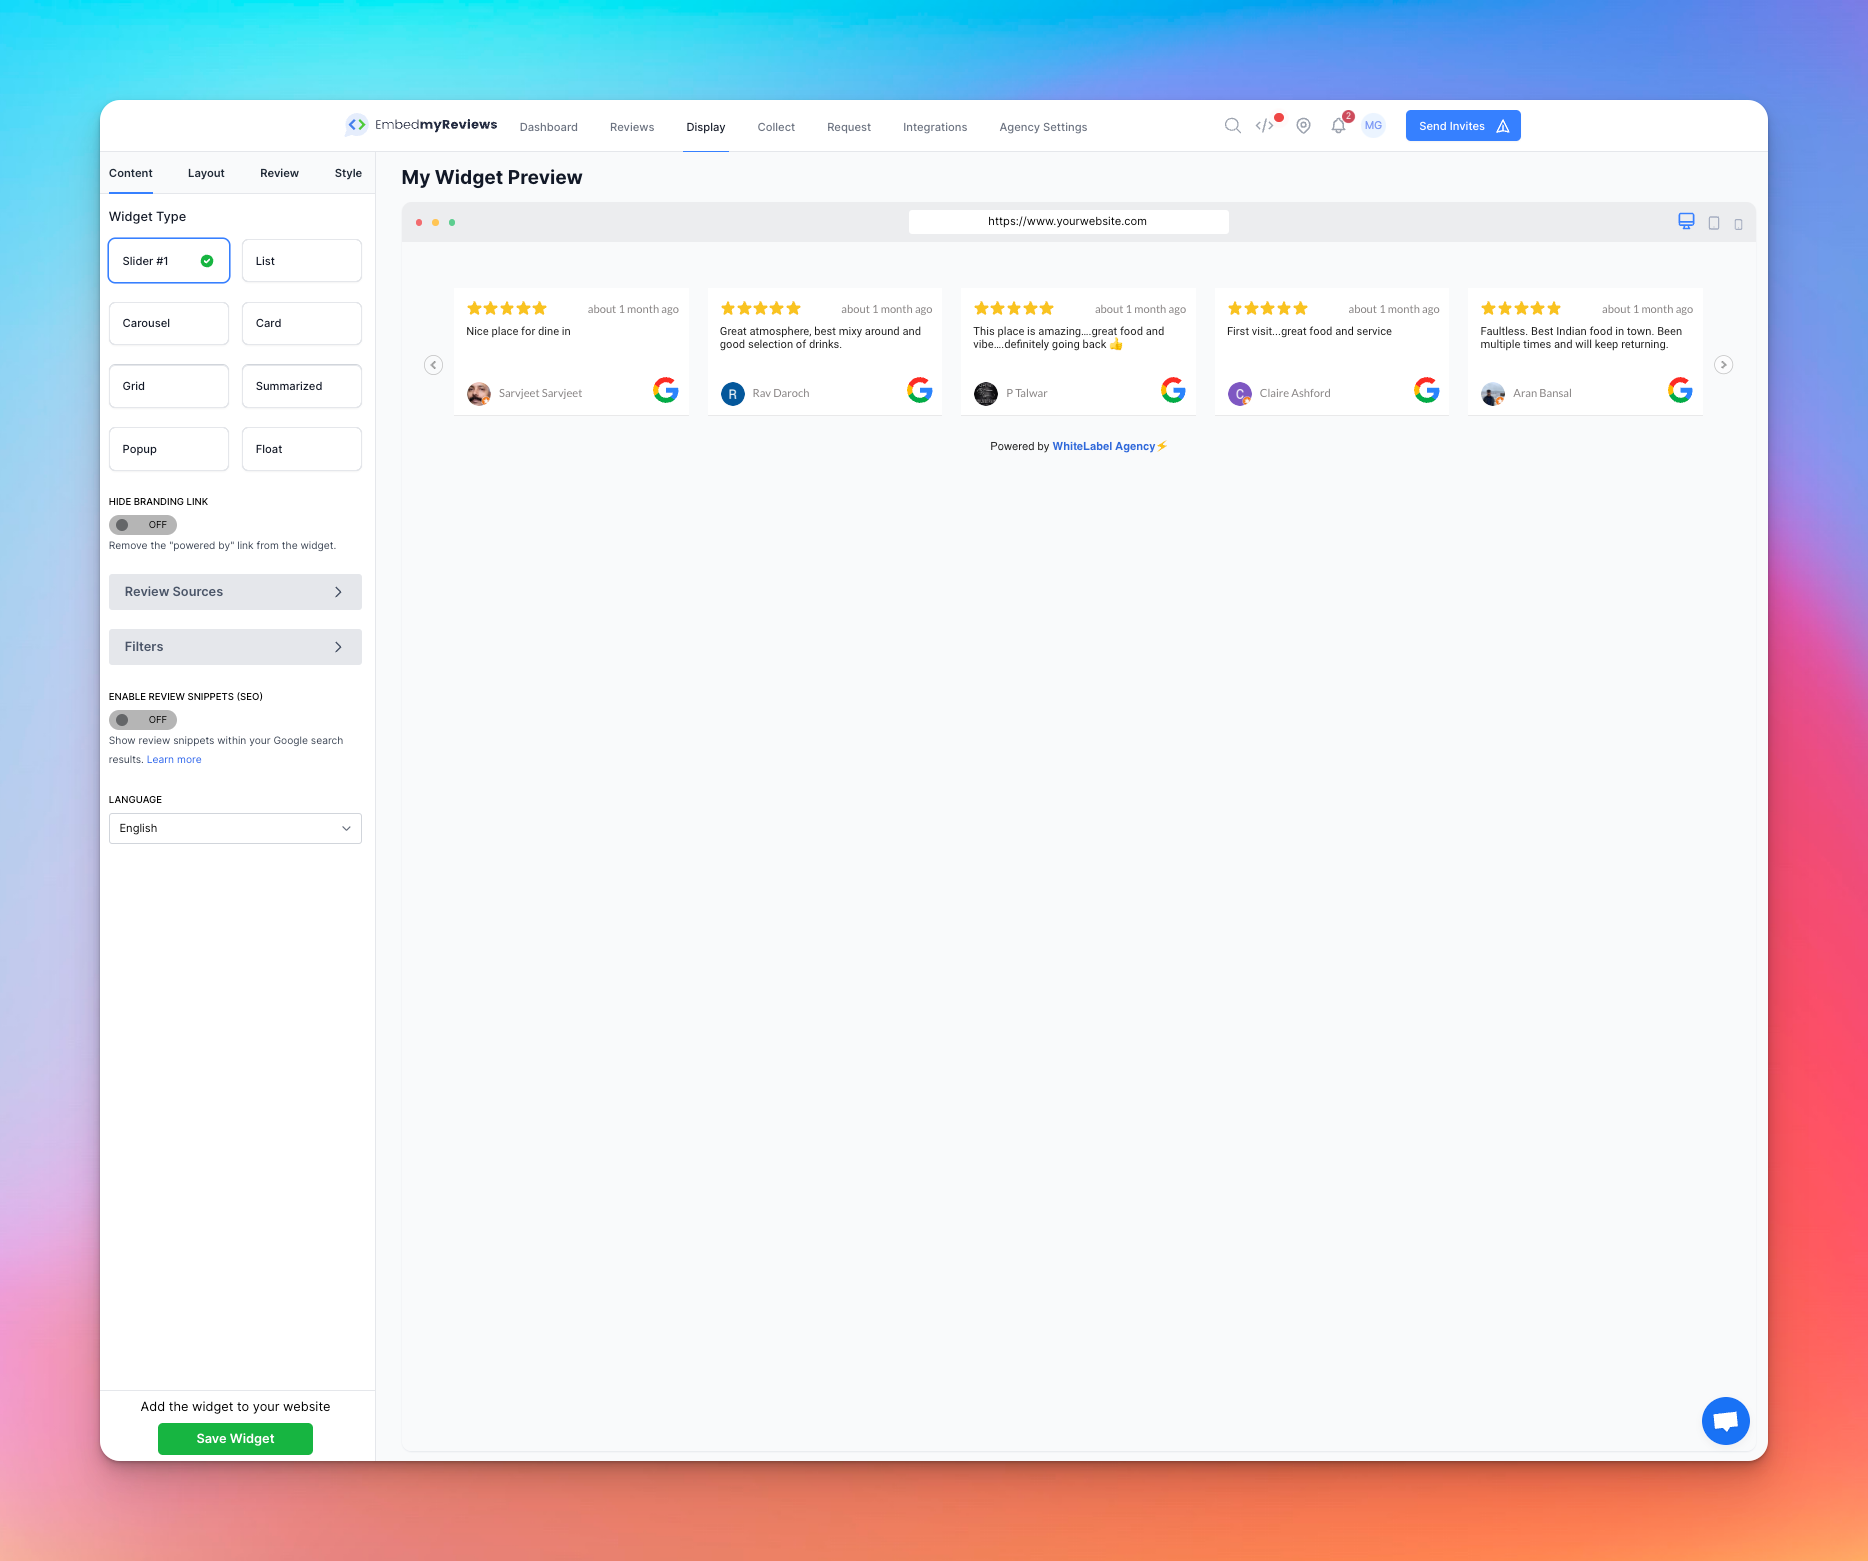The width and height of the screenshot is (1868, 1561).
Task: Select the Popup widget type
Action: 169,449
